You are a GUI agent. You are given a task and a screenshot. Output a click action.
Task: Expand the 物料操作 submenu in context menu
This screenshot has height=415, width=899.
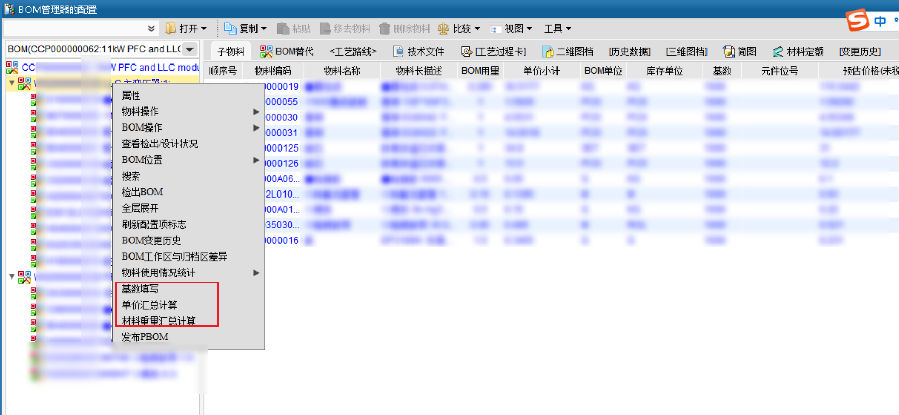[x=187, y=111]
